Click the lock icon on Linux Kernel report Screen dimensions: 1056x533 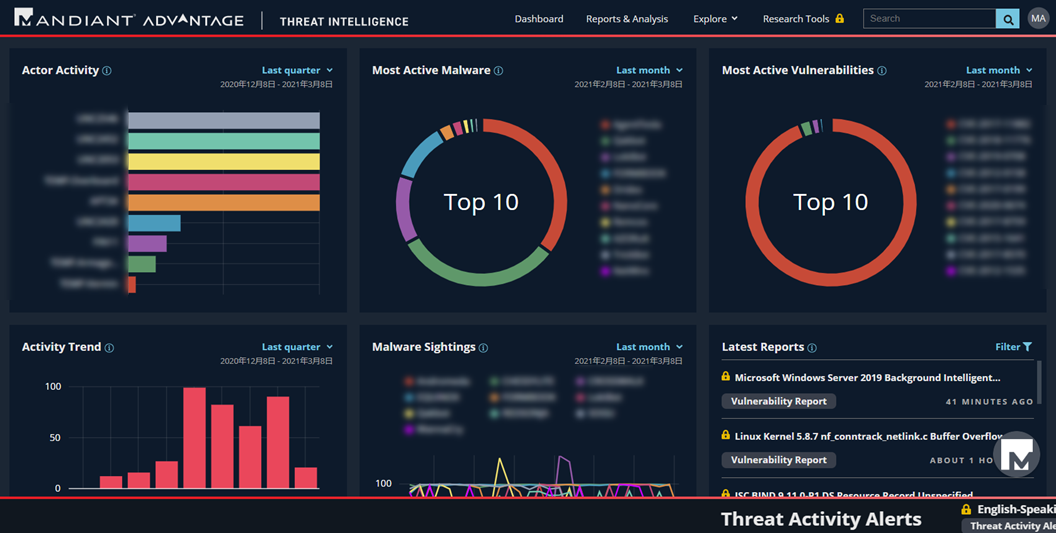(x=725, y=435)
